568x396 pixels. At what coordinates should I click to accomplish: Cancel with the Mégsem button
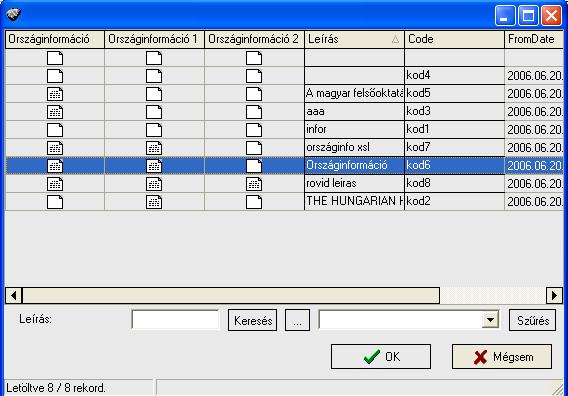502,357
